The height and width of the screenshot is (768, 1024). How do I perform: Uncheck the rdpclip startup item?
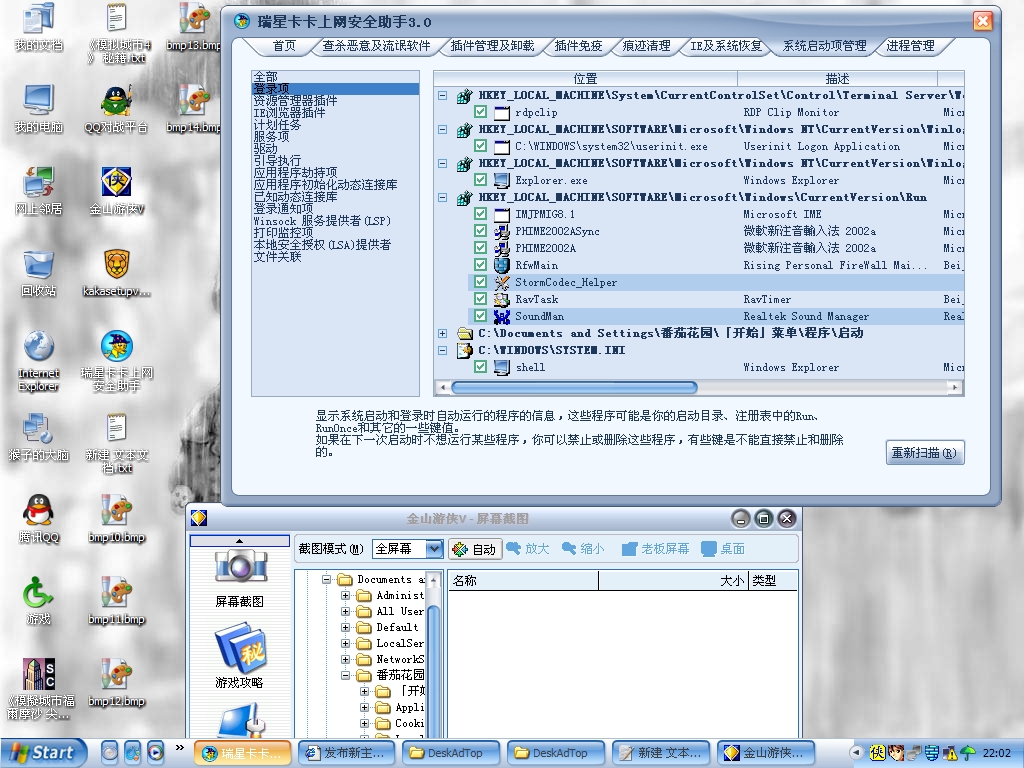(x=480, y=112)
